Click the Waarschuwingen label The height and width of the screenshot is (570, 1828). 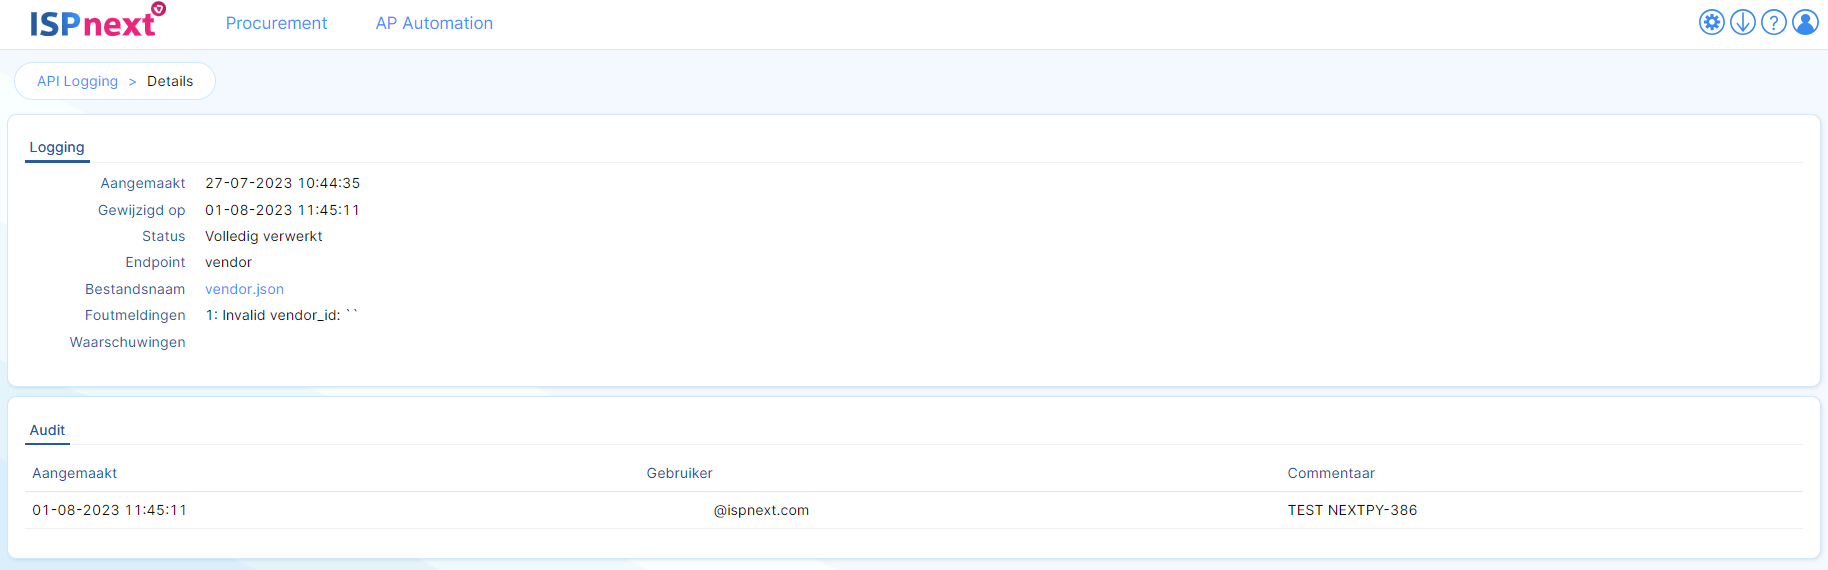click(127, 342)
